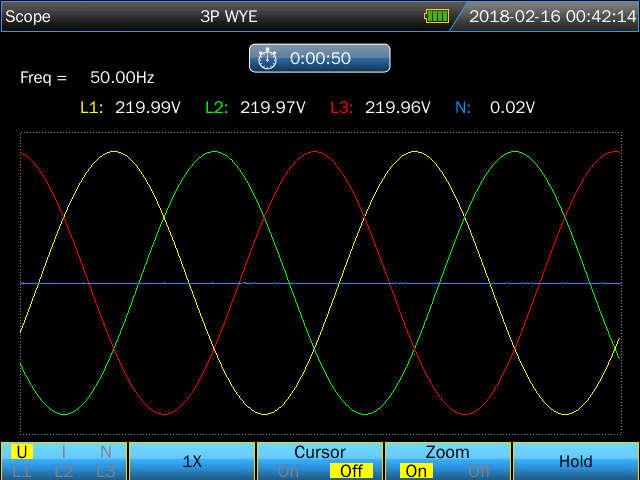Turn Cursor On
The image size is (640, 480).
tap(288, 471)
